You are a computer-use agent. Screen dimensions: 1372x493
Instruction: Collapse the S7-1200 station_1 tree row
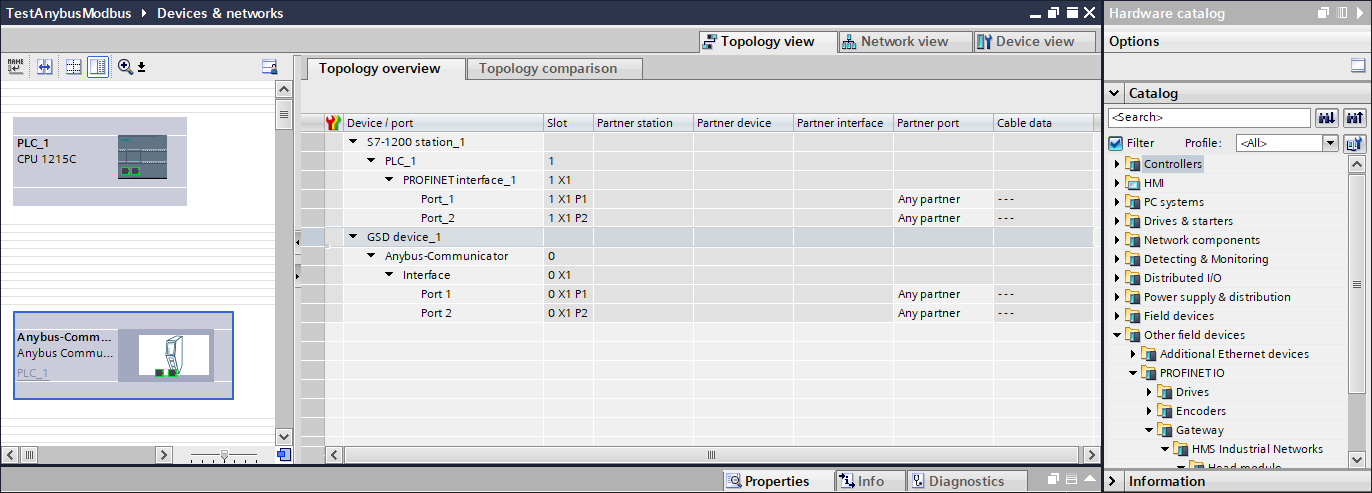353,142
